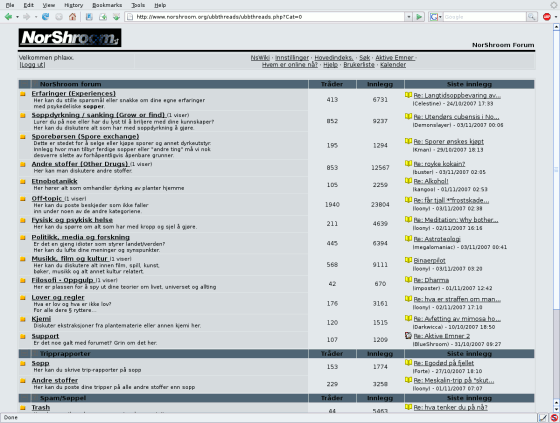The height and width of the screenshot is (423, 560).
Task: Click inside the Google search field
Action: click(485, 17)
